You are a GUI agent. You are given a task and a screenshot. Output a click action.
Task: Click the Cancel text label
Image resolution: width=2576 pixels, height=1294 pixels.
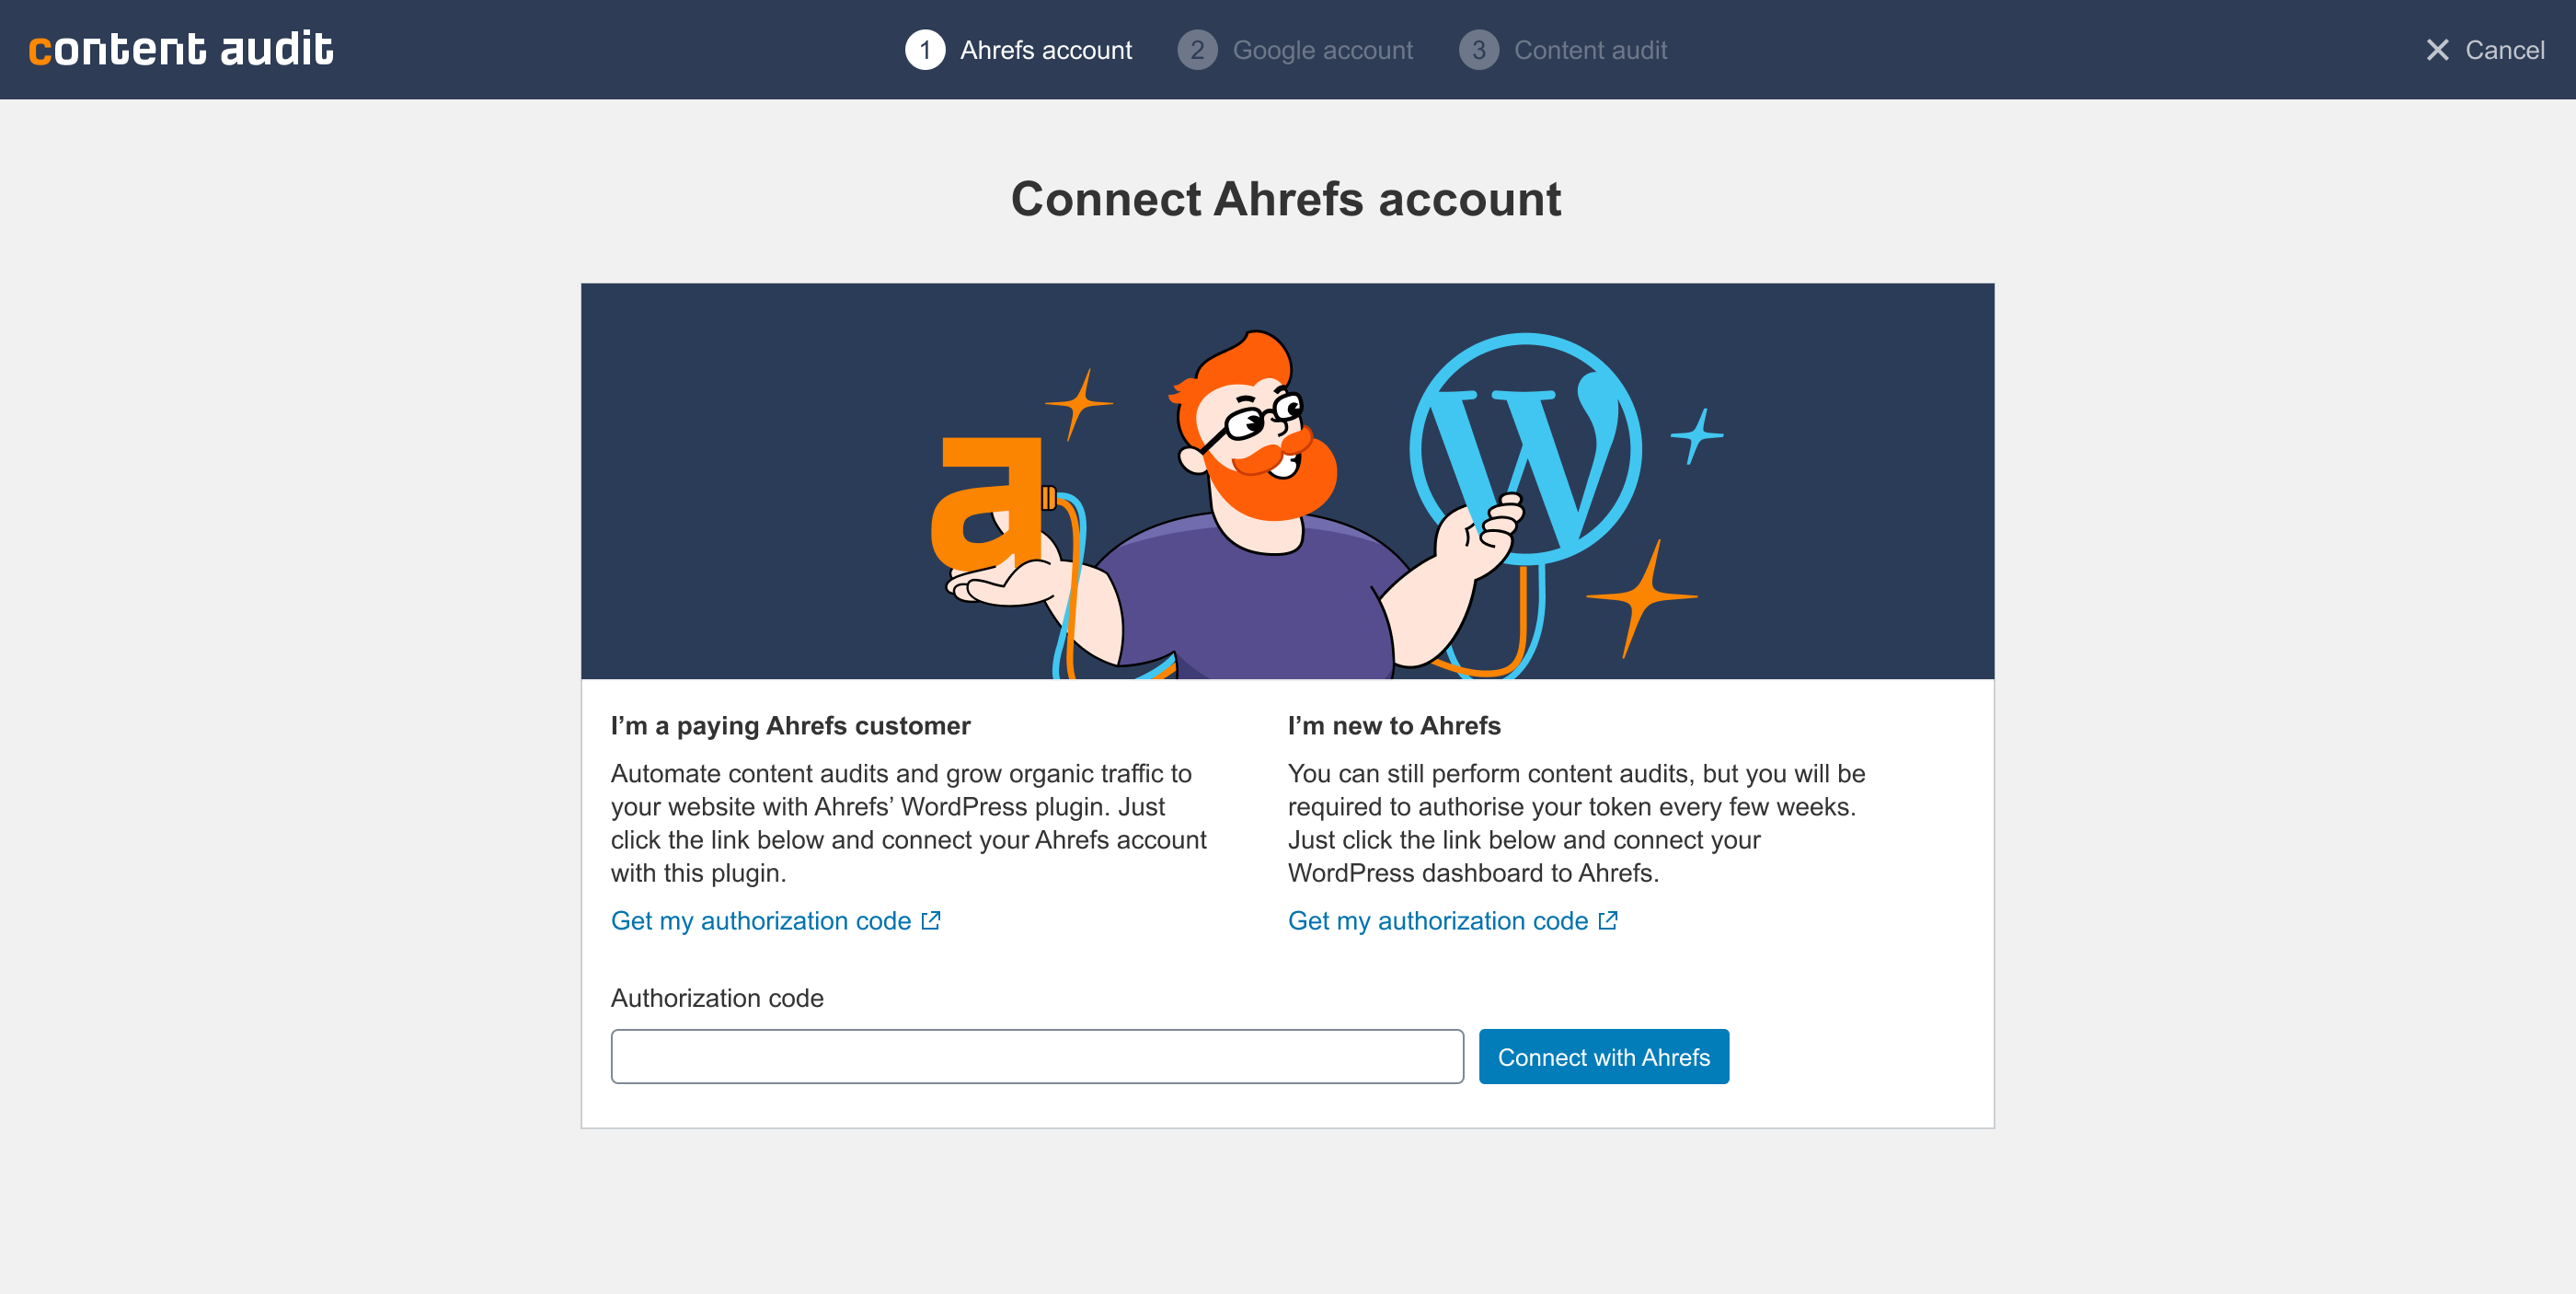2505,50
